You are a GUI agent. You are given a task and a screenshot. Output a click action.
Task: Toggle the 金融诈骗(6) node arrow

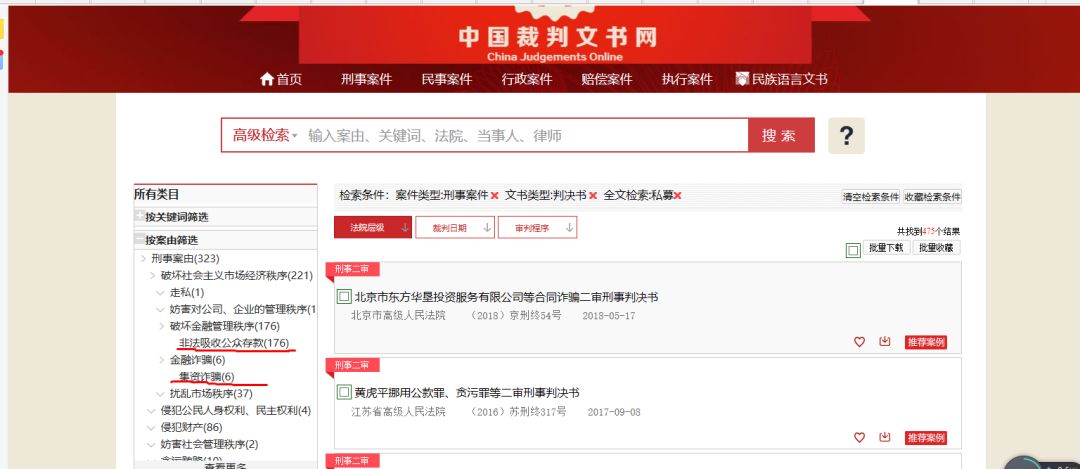click(162, 360)
